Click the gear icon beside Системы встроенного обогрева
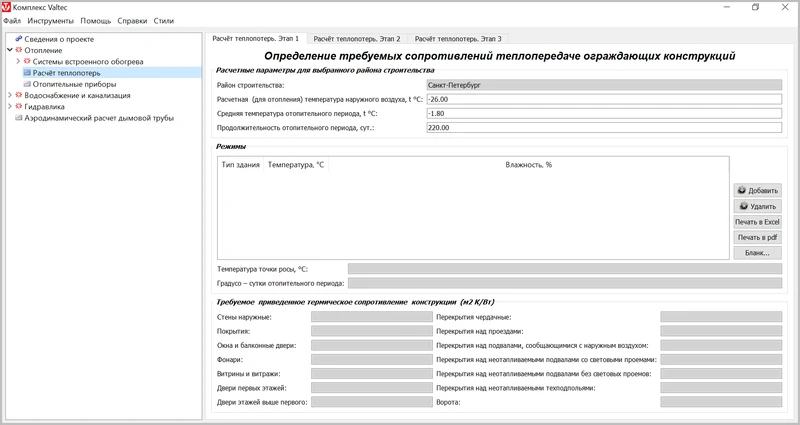The image size is (800, 425). tap(27, 62)
